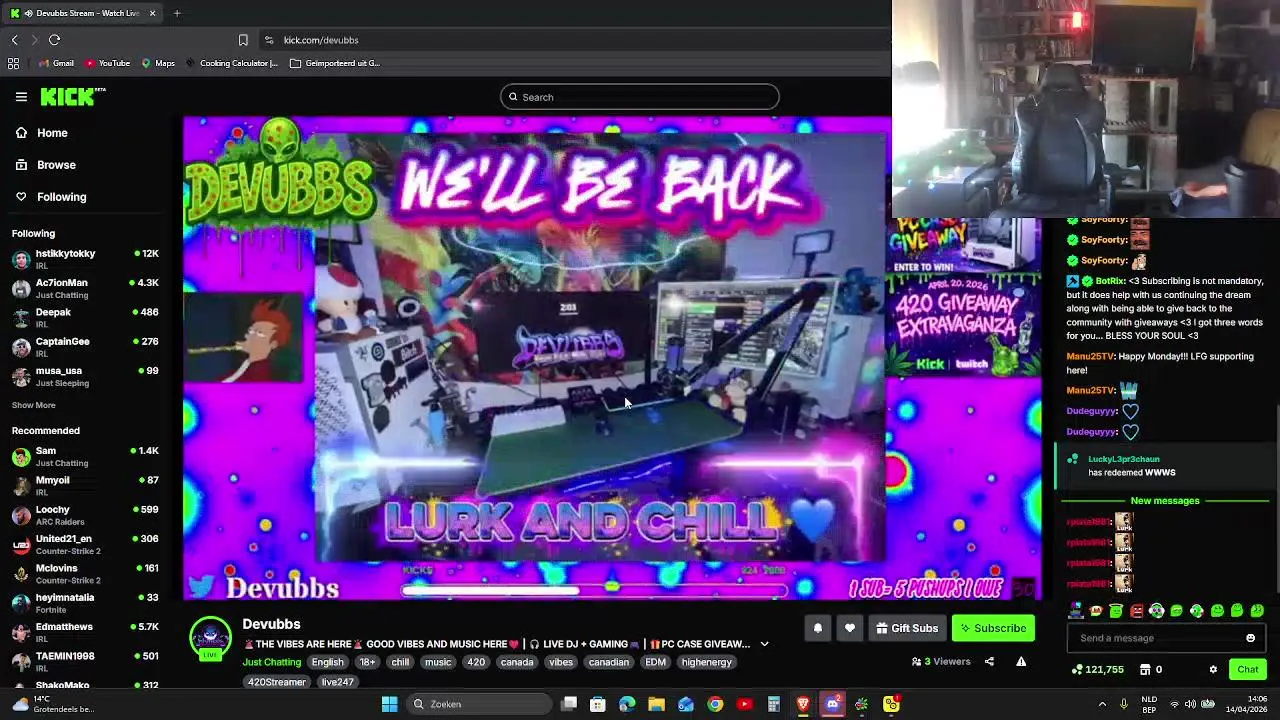
Task: Open Brave browser from taskbar
Action: 803,704
